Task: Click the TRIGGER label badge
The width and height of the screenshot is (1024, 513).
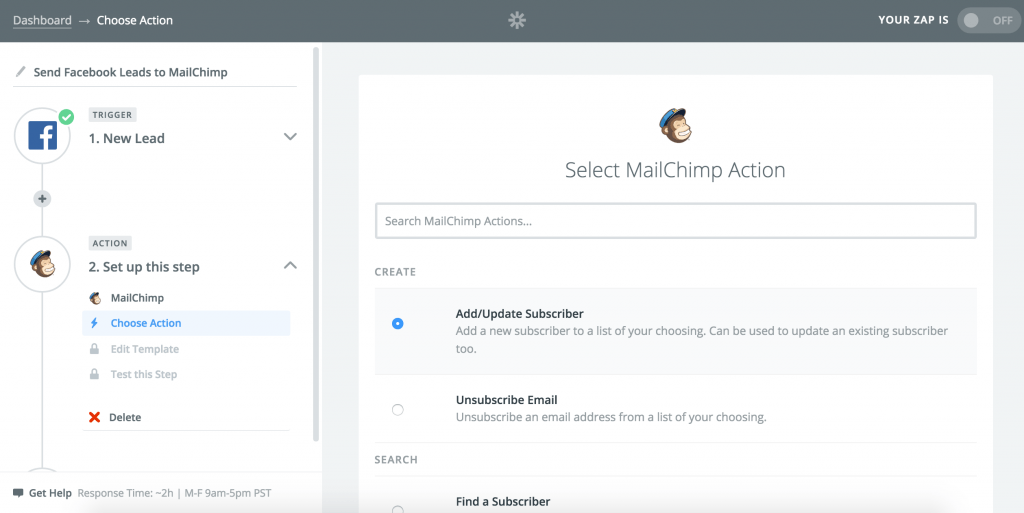Action: (x=112, y=115)
